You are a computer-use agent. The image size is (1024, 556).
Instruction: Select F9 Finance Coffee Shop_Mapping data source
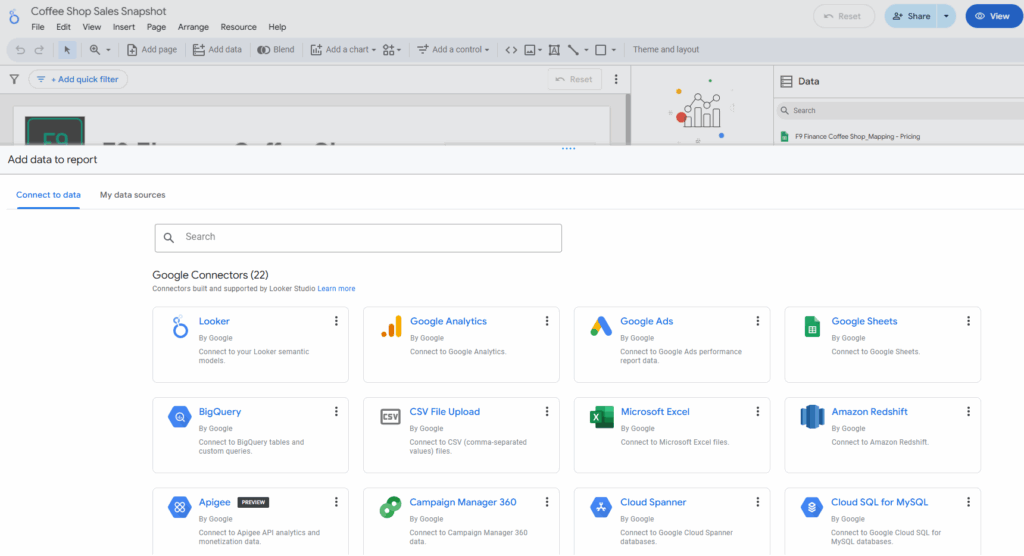pos(857,137)
